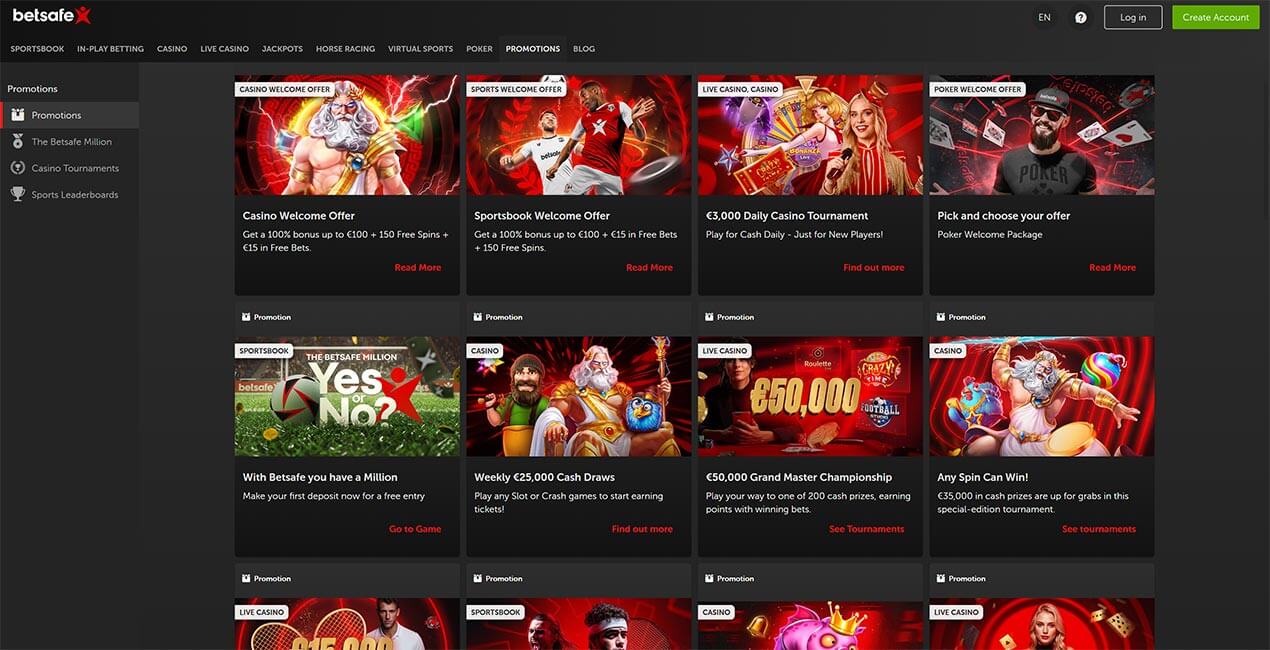The height and width of the screenshot is (650, 1270).
Task: Click the CASINO WELCOME OFFER tag
Action: (x=285, y=89)
